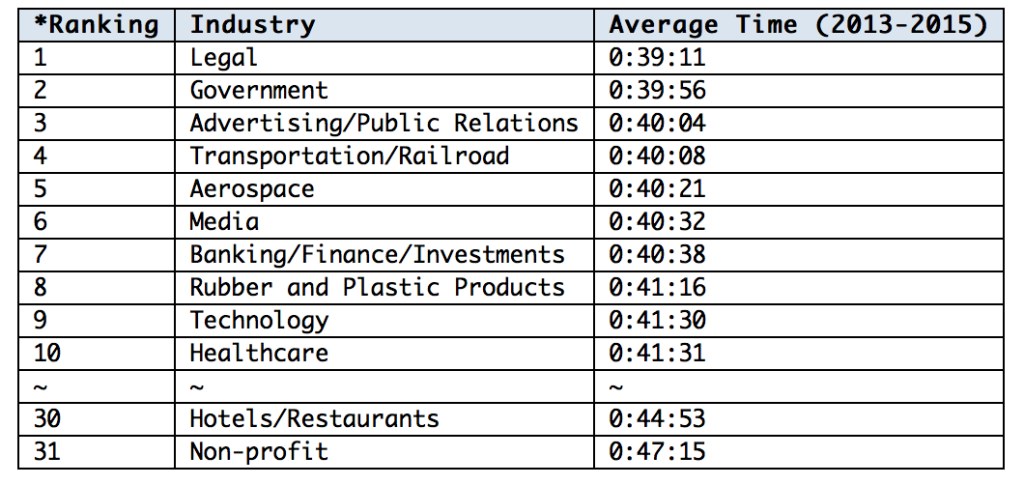Viewport: 1024px width, 485px height.
Task: Click the Aerospace industry cell
Action: pos(252,189)
